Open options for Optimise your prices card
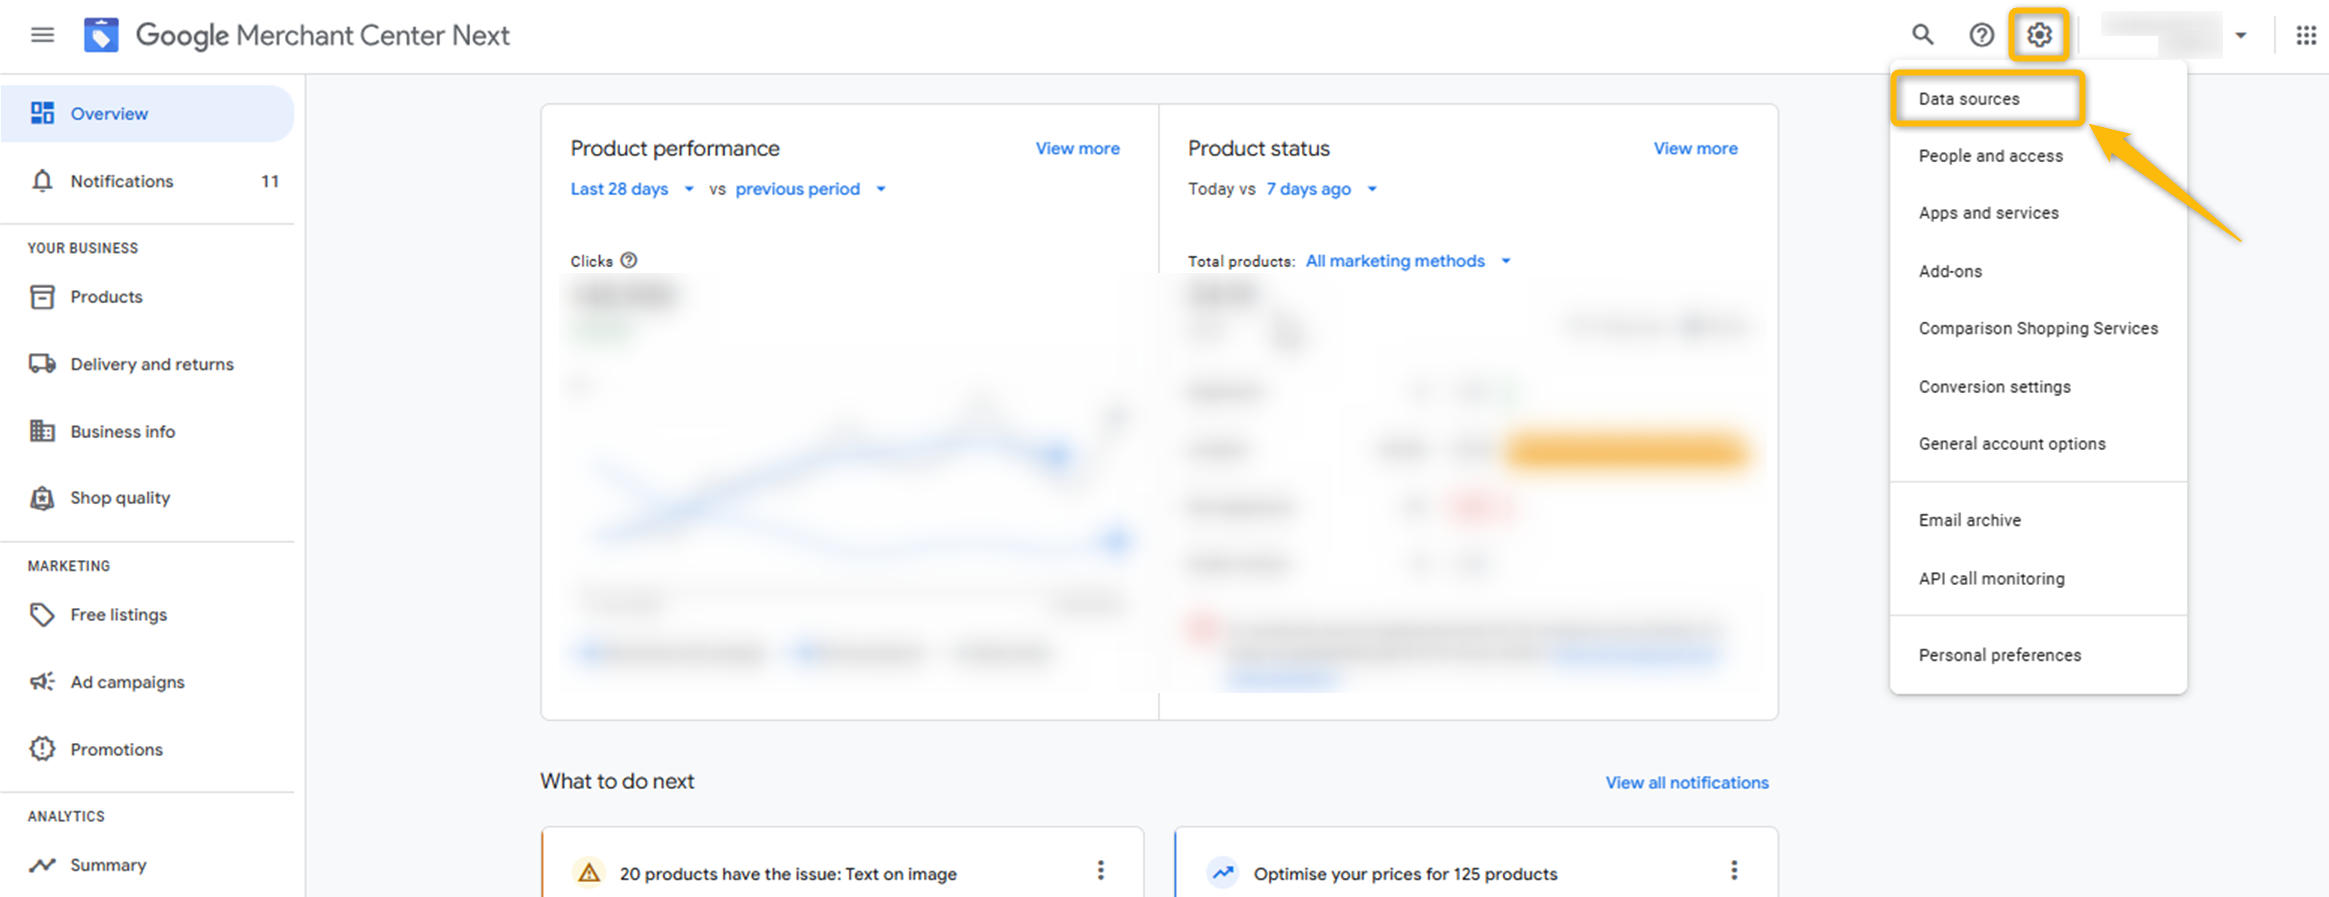 [x=1733, y=871]
